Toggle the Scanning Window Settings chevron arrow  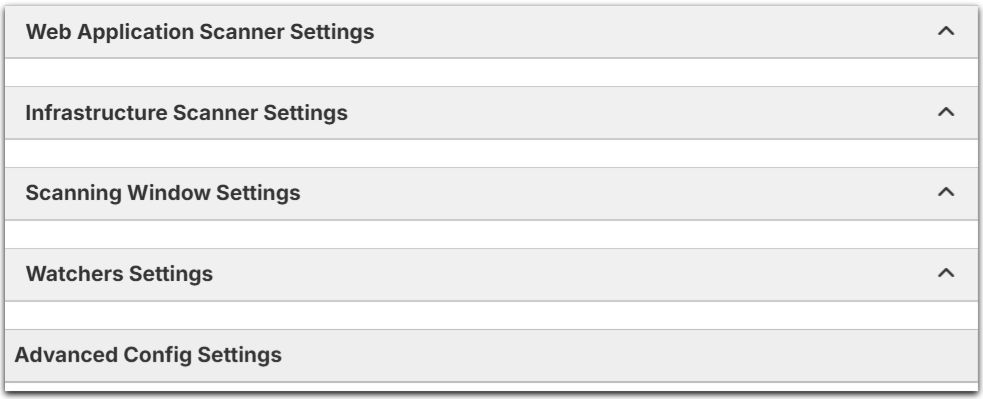[x=945, y=192]
